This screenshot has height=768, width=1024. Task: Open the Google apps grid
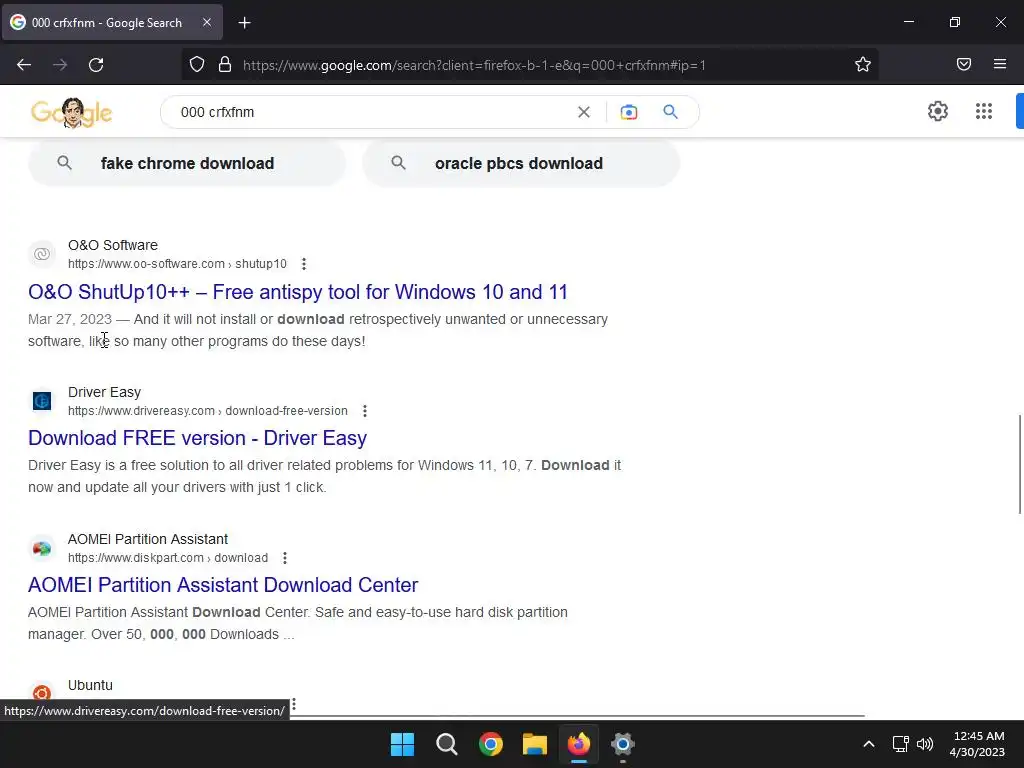tap(984, 111)
